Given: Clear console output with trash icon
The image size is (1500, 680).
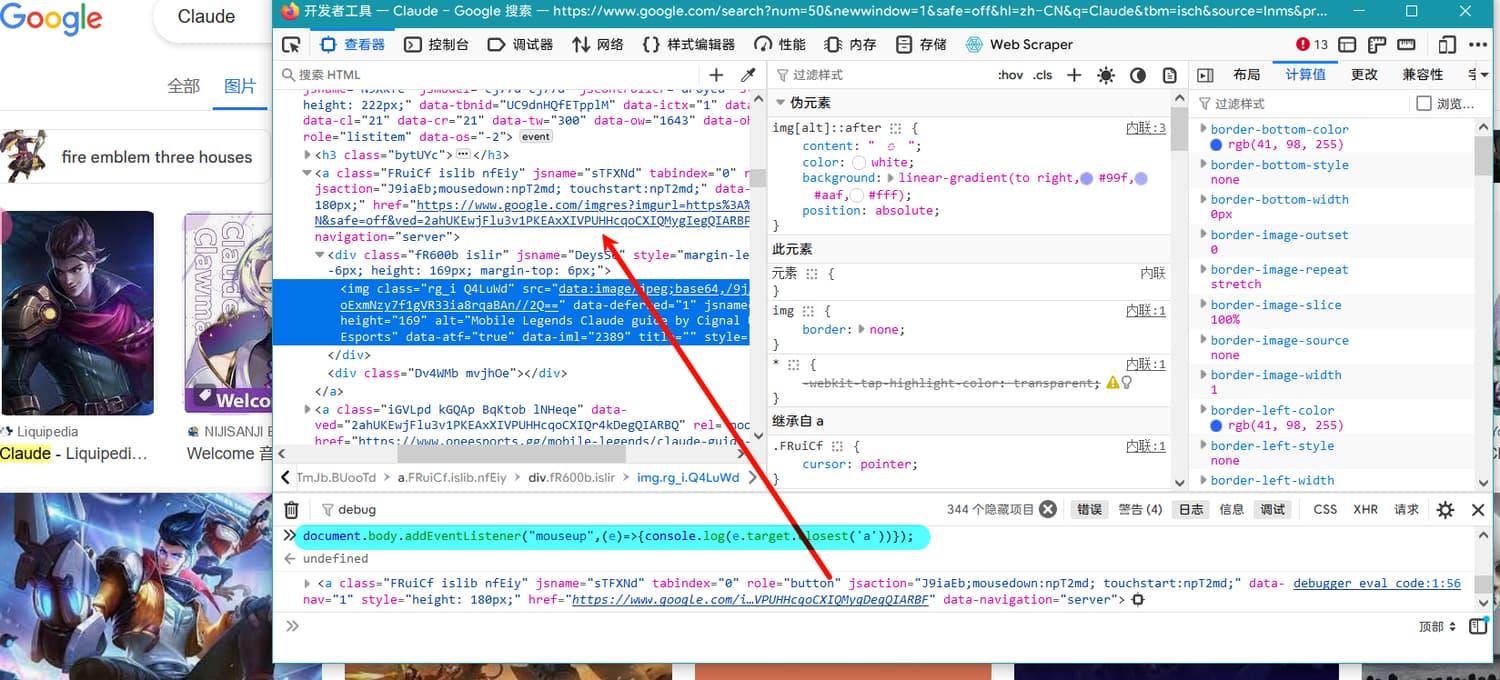Looking at the screenshot, I should click(291, 510).
